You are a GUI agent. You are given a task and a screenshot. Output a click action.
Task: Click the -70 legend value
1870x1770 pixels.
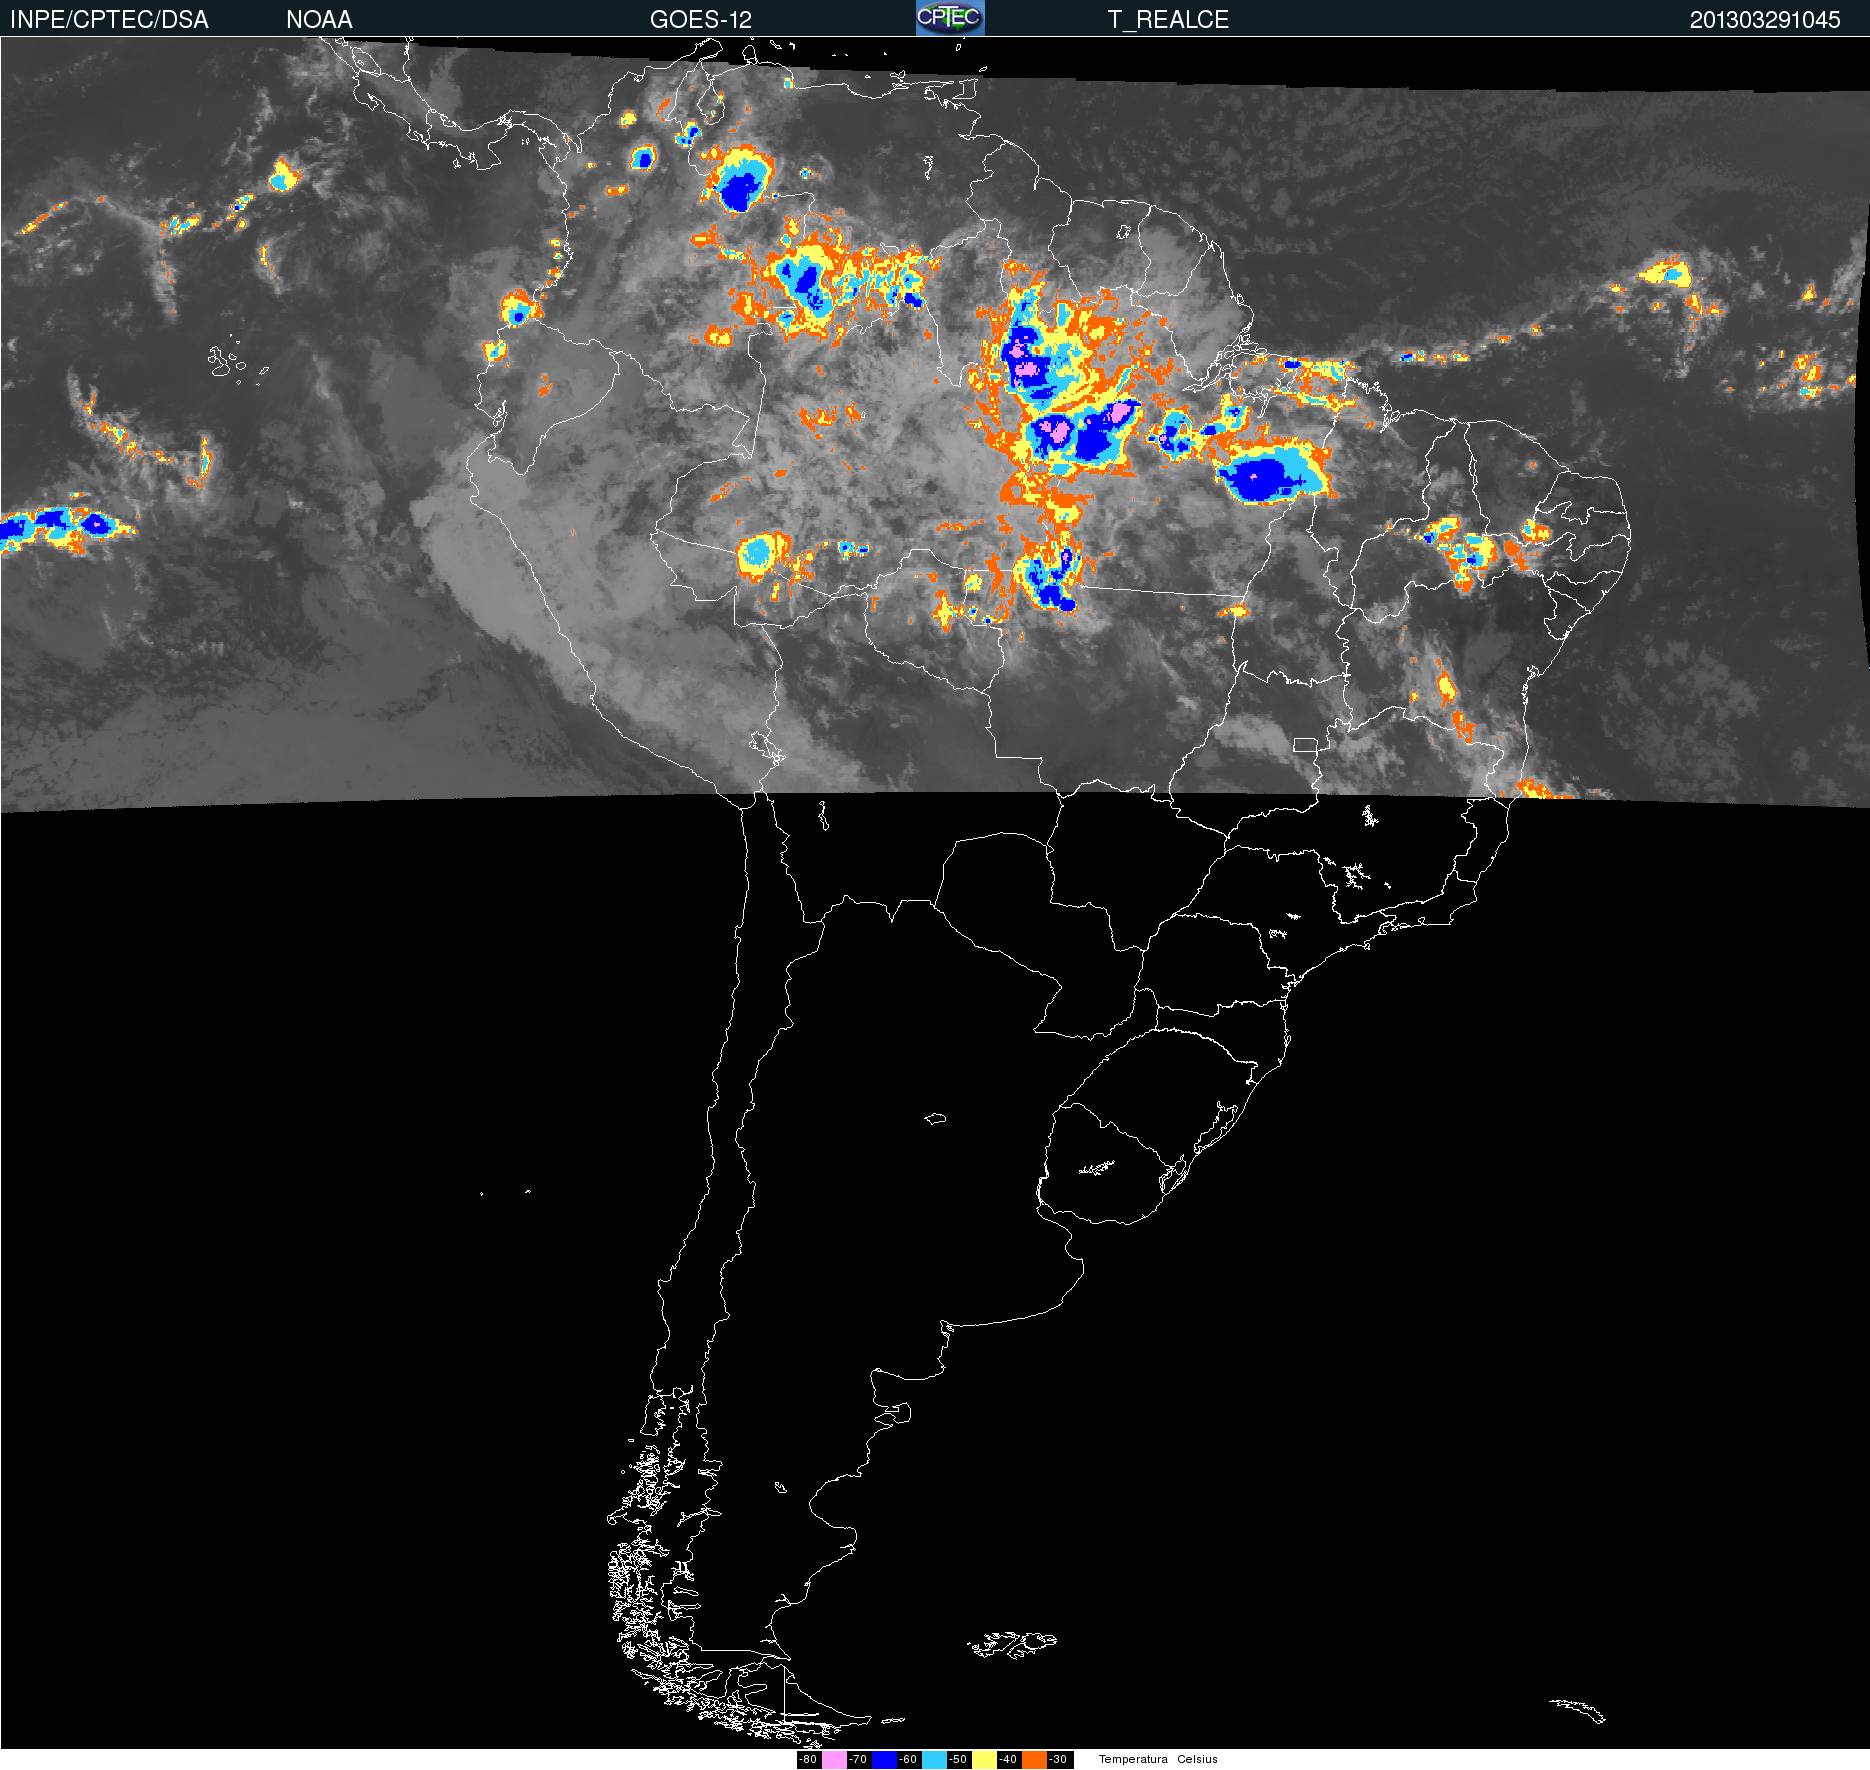(858, 1760)
